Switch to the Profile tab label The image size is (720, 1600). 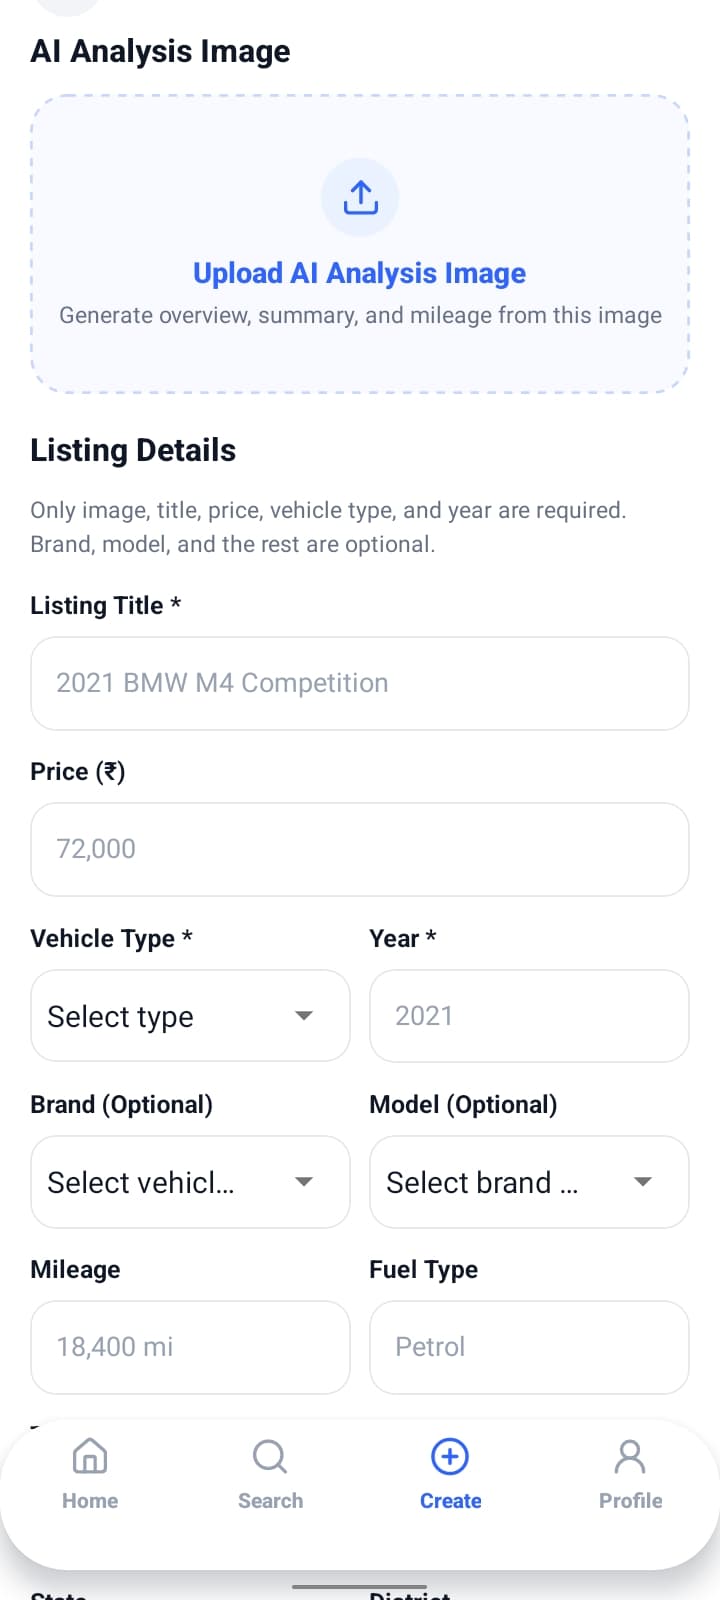[x=630, y=1501]
